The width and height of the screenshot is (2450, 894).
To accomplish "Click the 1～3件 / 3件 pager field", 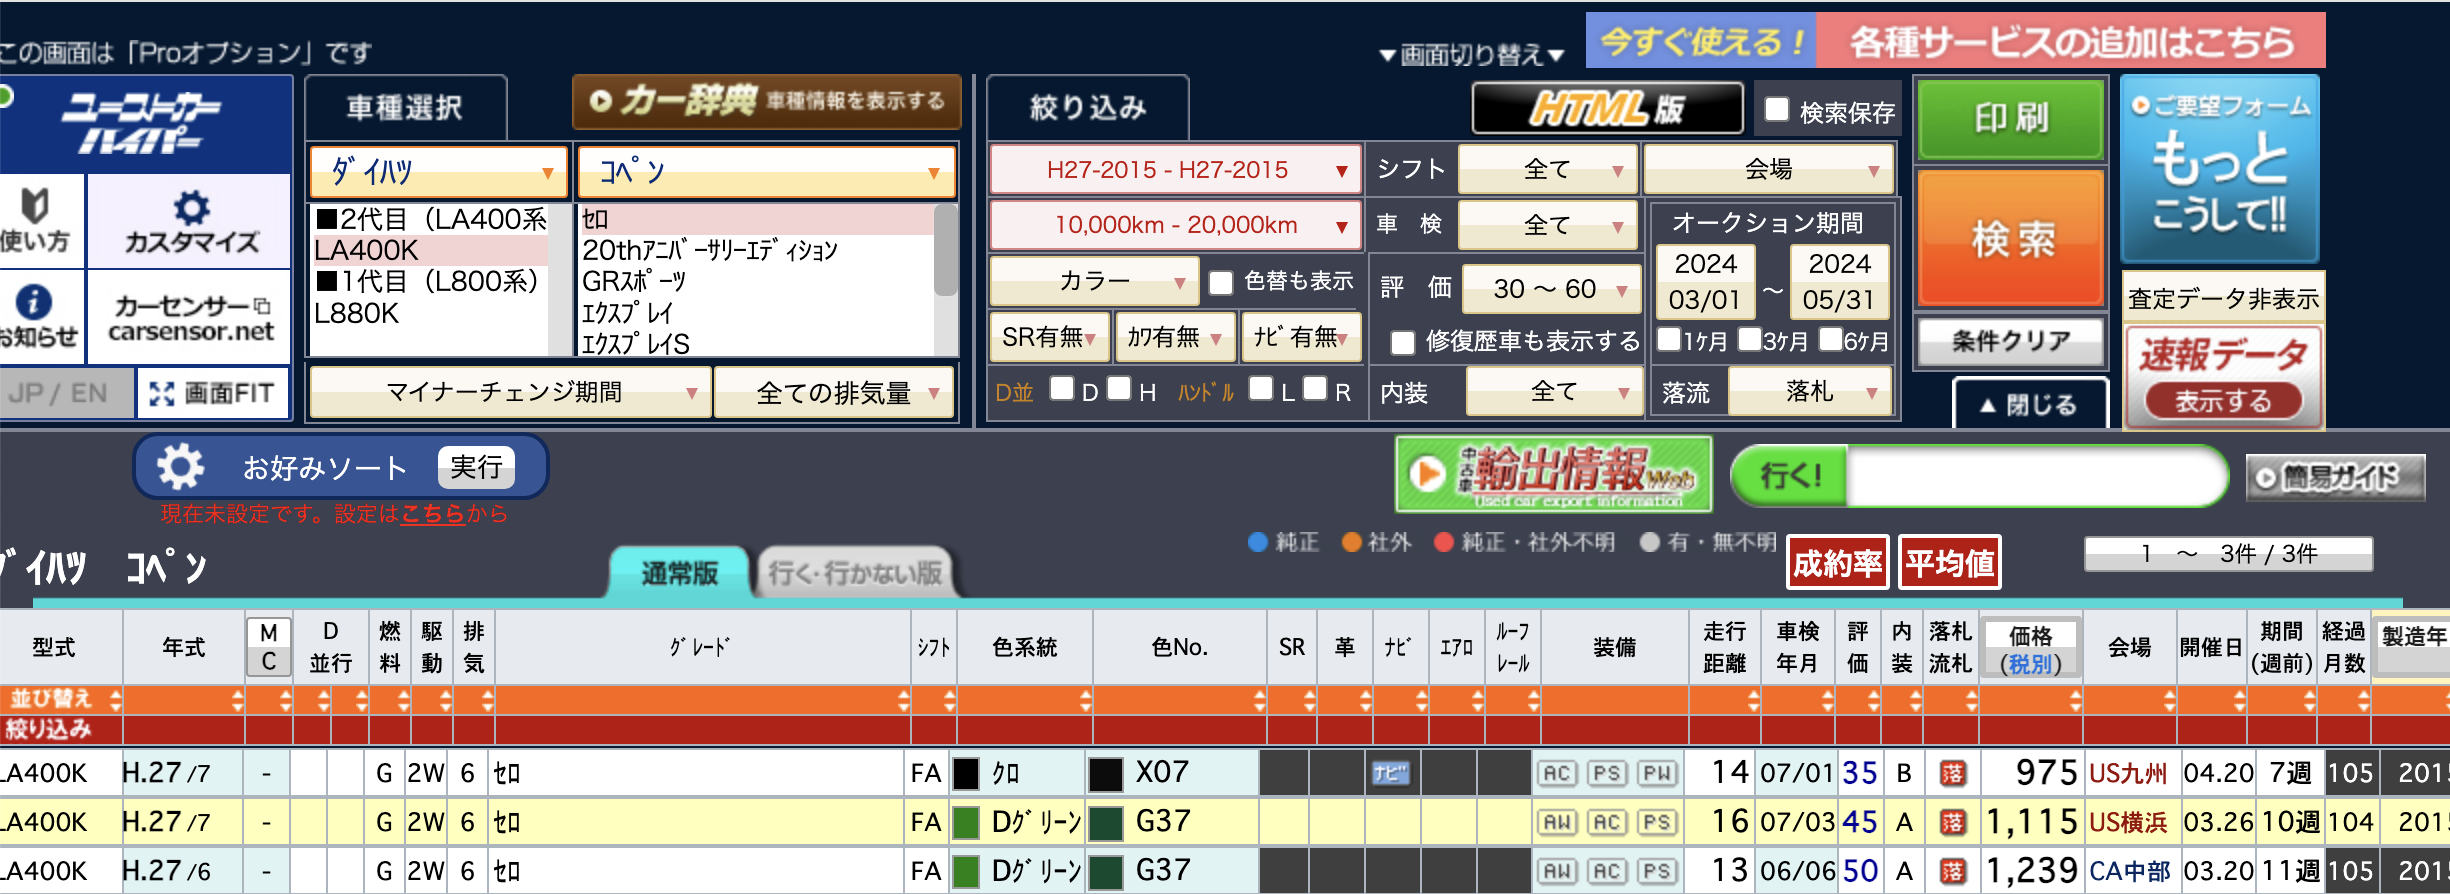I will click(x=2228, y=553).
